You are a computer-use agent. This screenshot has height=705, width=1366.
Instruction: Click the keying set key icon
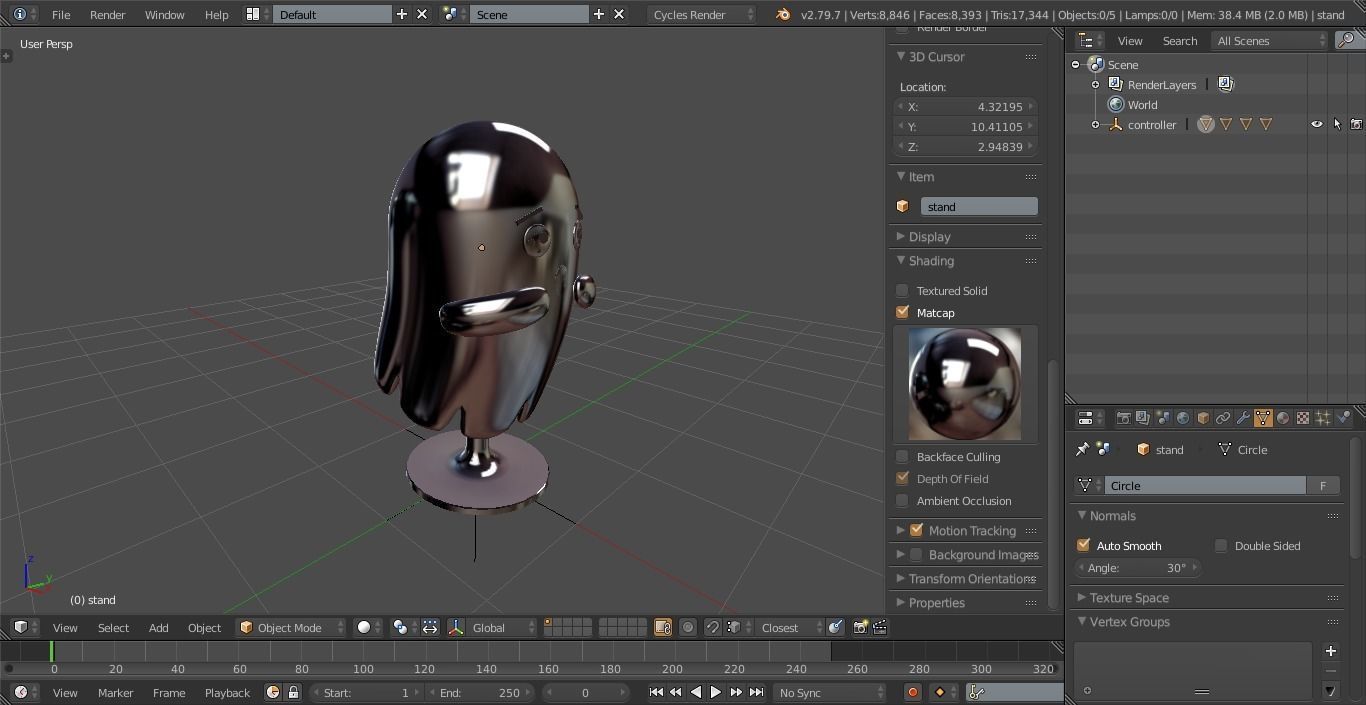(977, 692)
